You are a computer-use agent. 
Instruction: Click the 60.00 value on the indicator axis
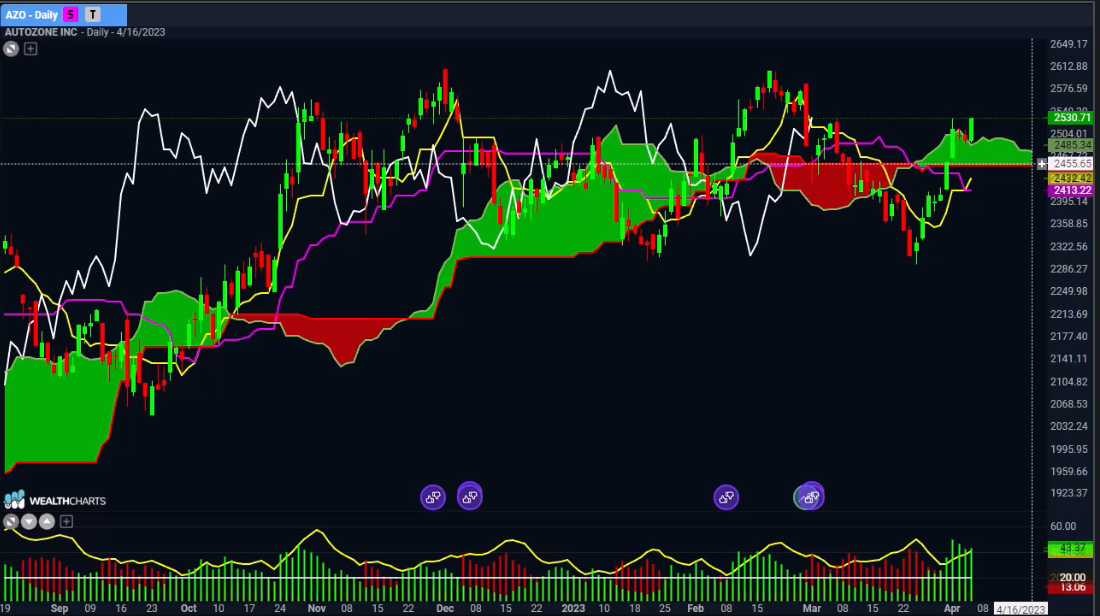(x=1063, y=526)
